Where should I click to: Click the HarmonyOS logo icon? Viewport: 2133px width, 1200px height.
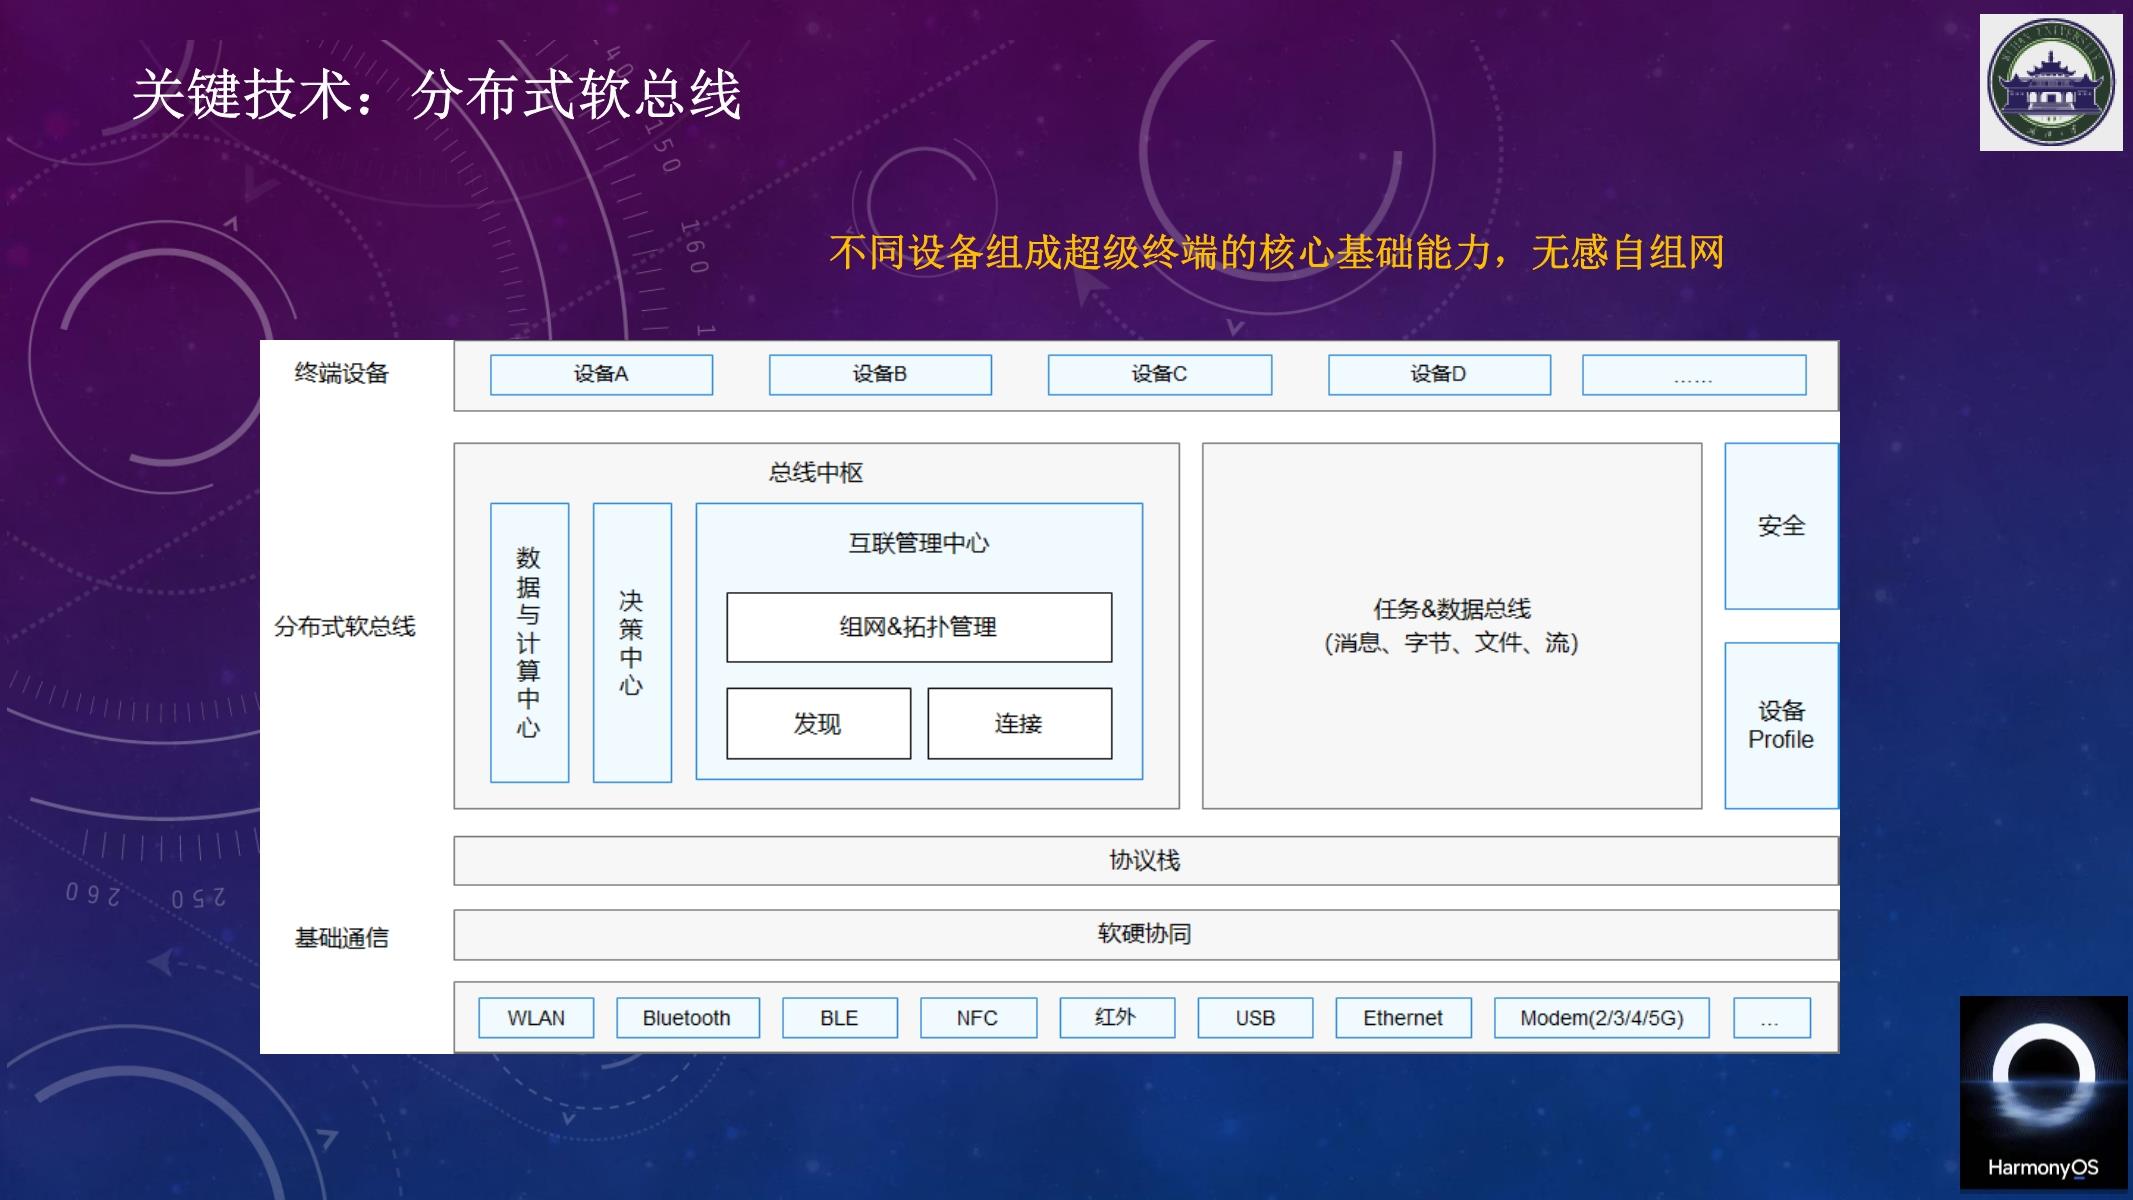coord(2041,1097)
